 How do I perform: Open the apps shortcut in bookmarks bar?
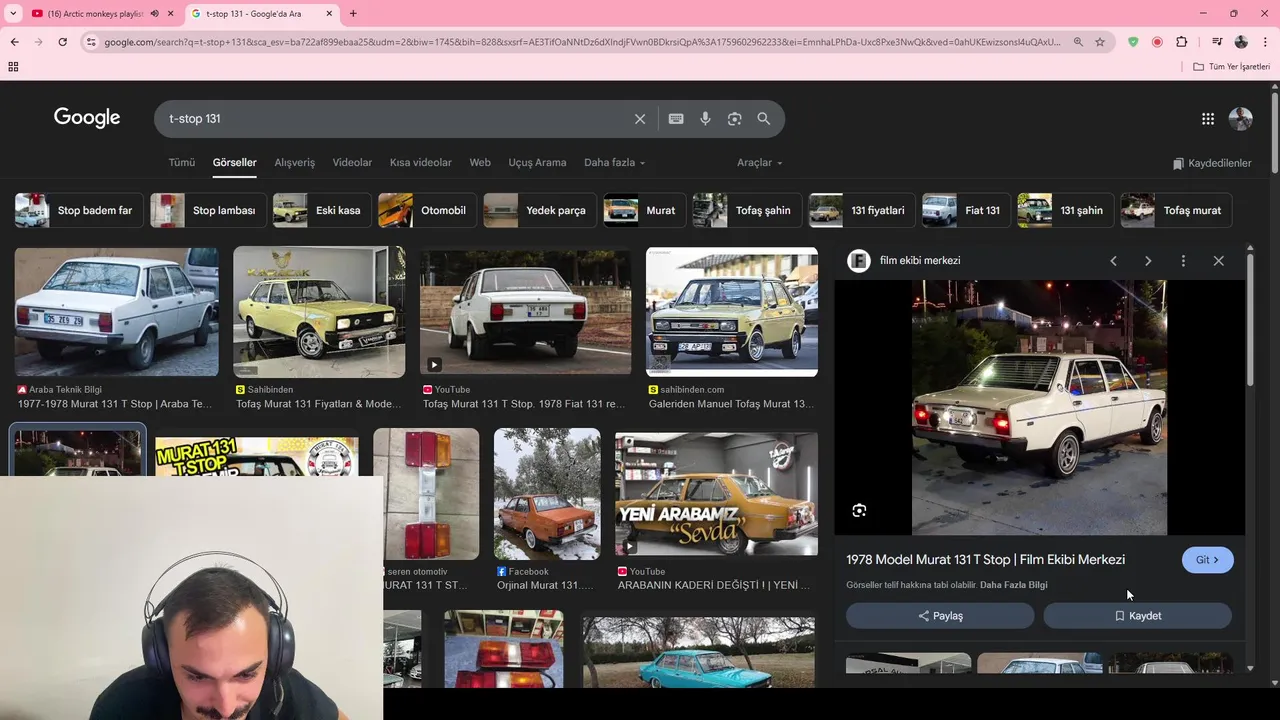click(13, 67)
